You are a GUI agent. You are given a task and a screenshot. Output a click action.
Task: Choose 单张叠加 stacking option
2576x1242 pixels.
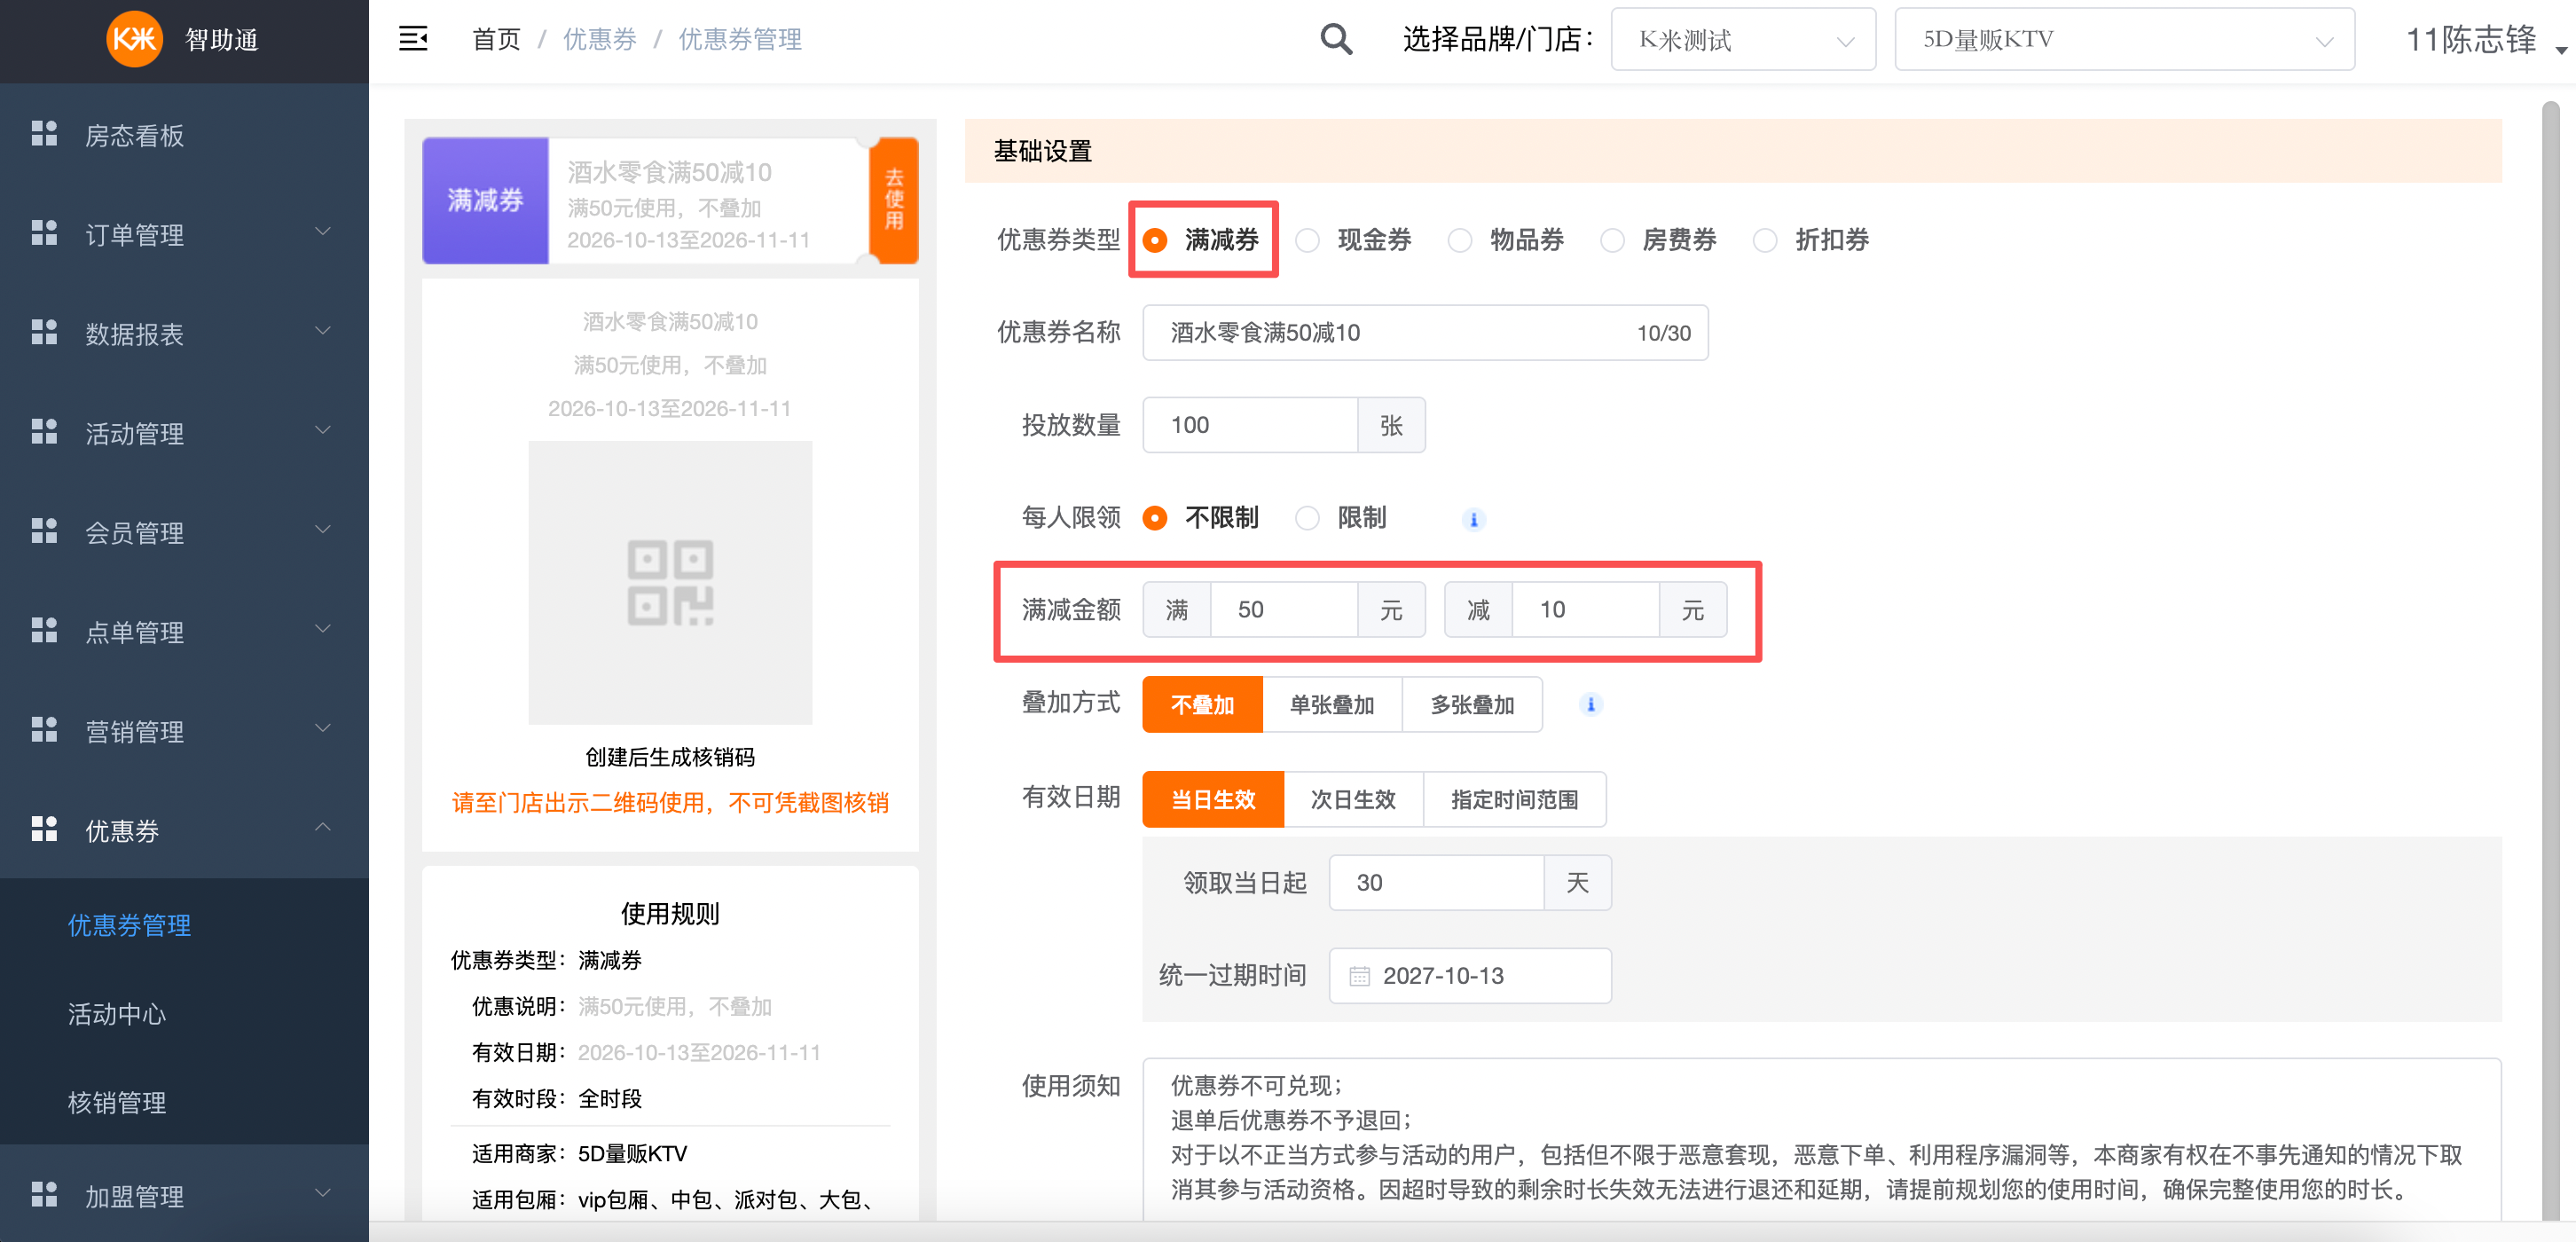coord(1332,705)
